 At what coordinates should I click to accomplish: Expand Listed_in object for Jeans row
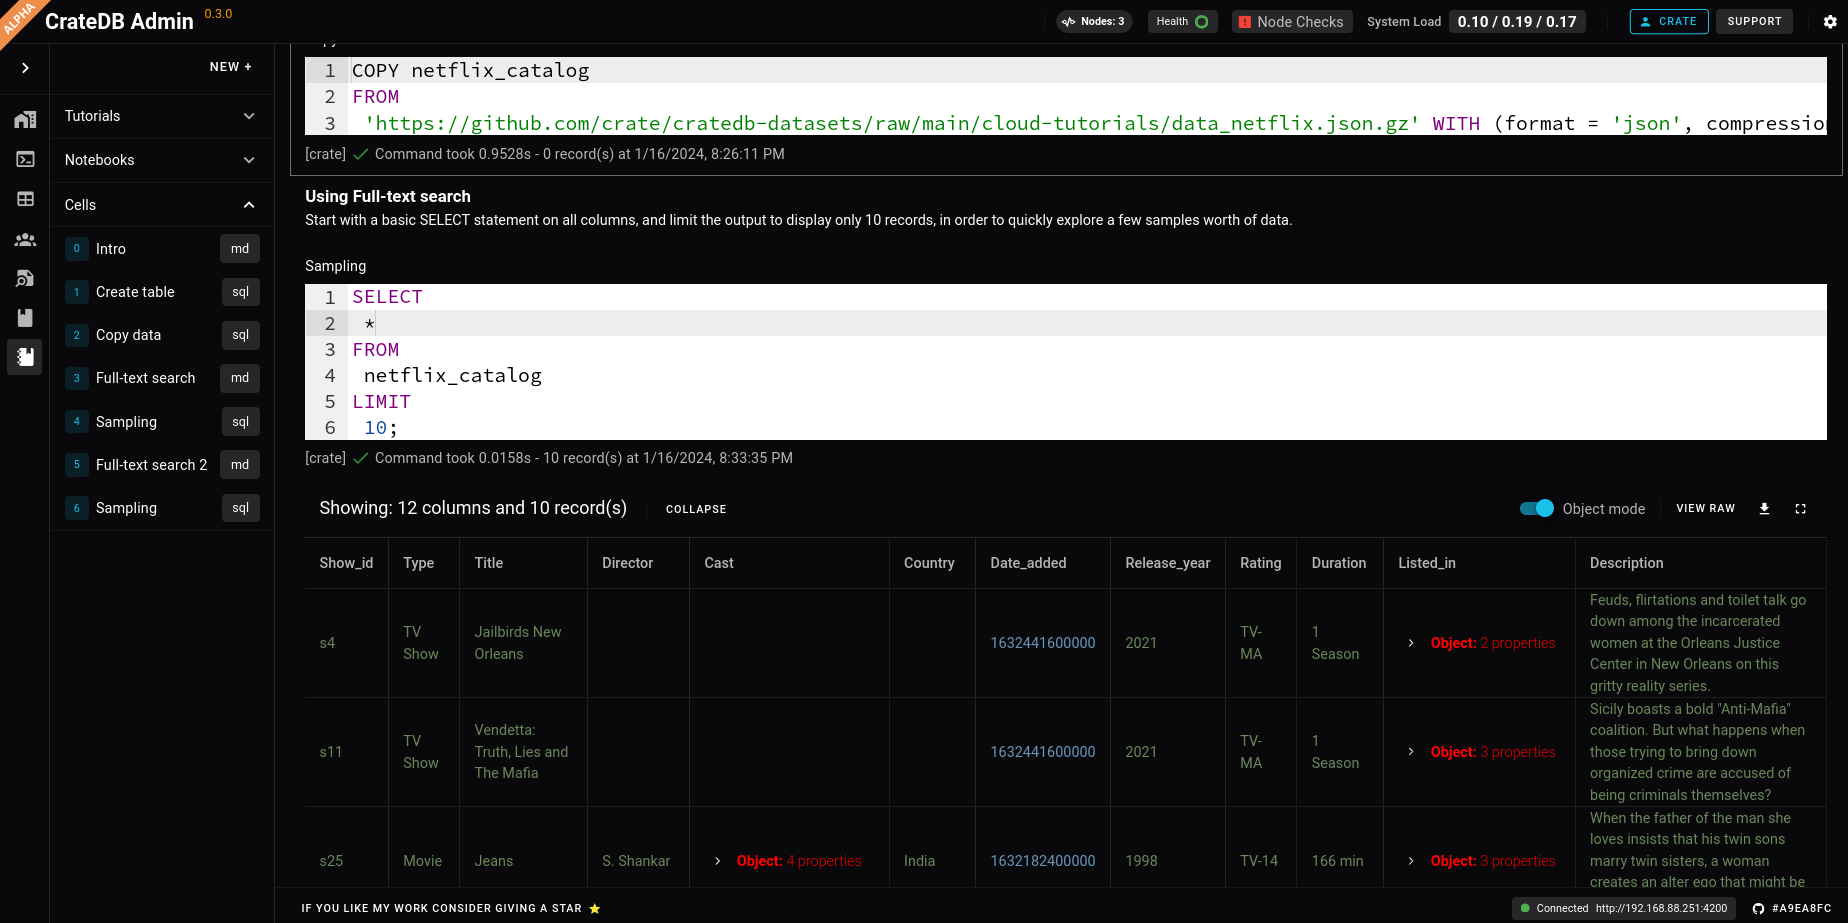pos(1411,861)
